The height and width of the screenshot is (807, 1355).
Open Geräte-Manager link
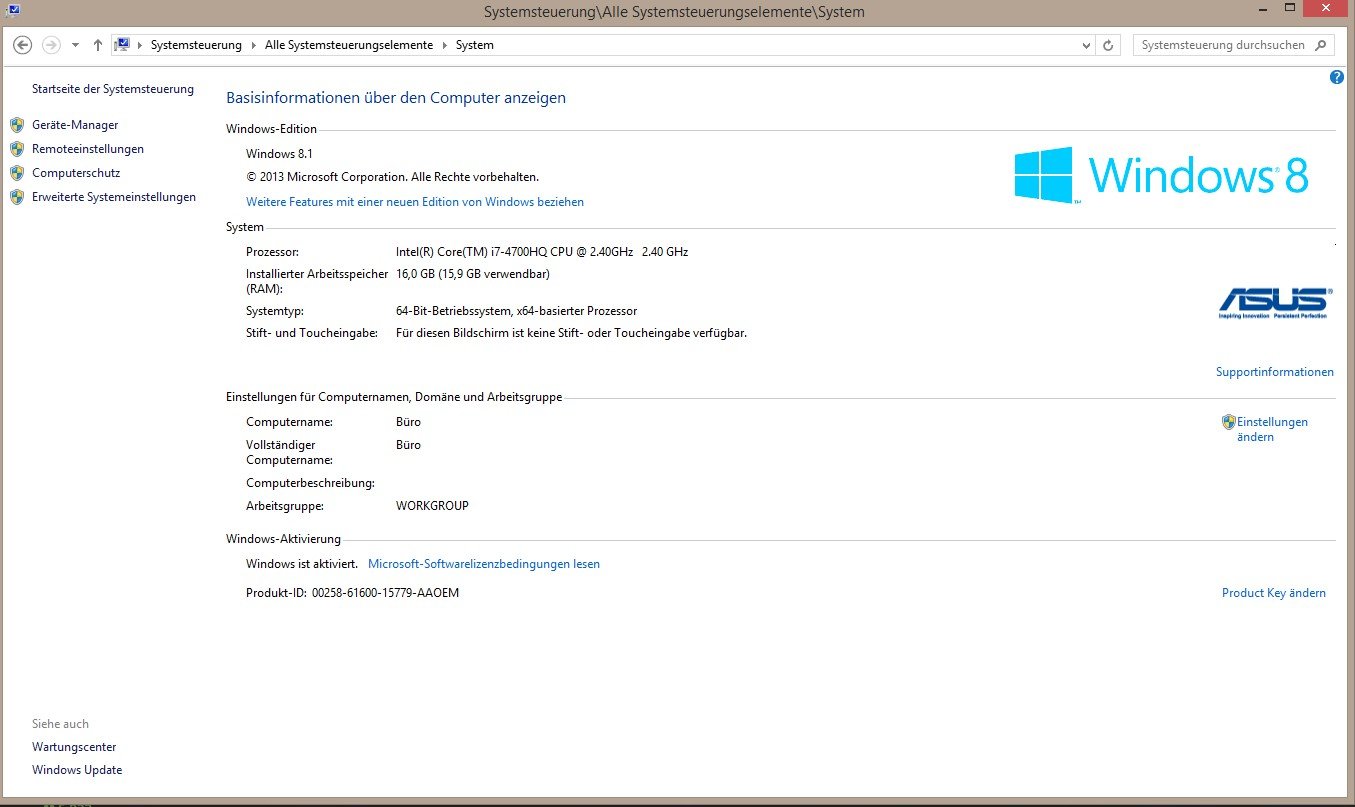(75, 125)
